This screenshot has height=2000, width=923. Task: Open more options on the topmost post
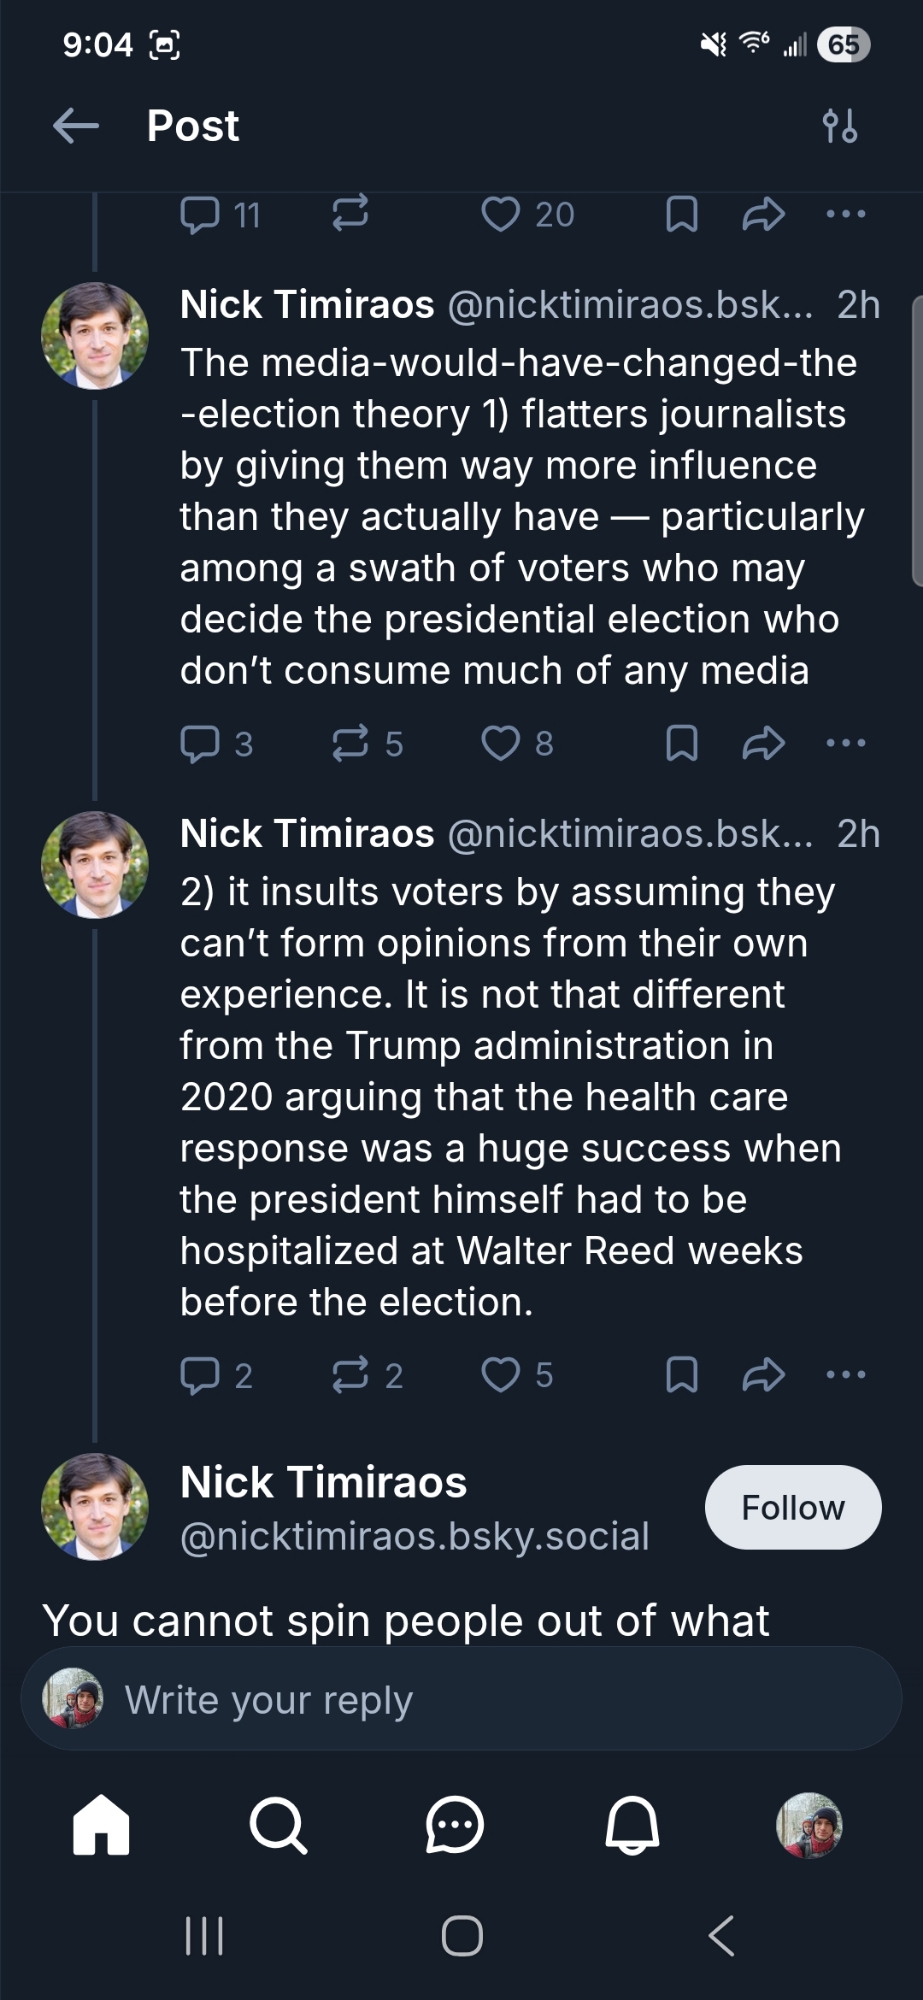(x=846, y=214)
